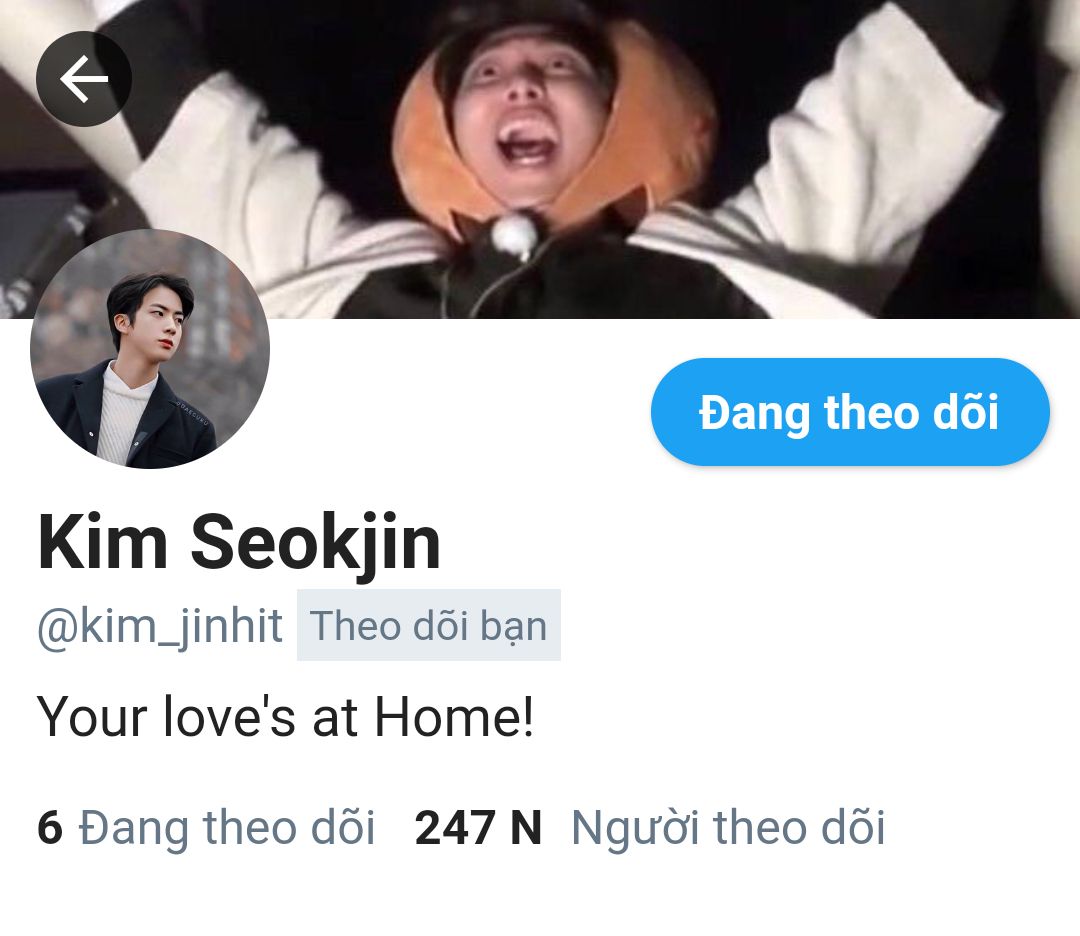Click the Theo dõi bạn badge

[428, 625]
